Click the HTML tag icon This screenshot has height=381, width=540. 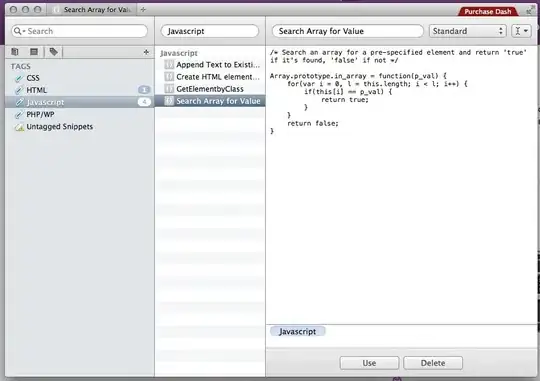point(19,90)
